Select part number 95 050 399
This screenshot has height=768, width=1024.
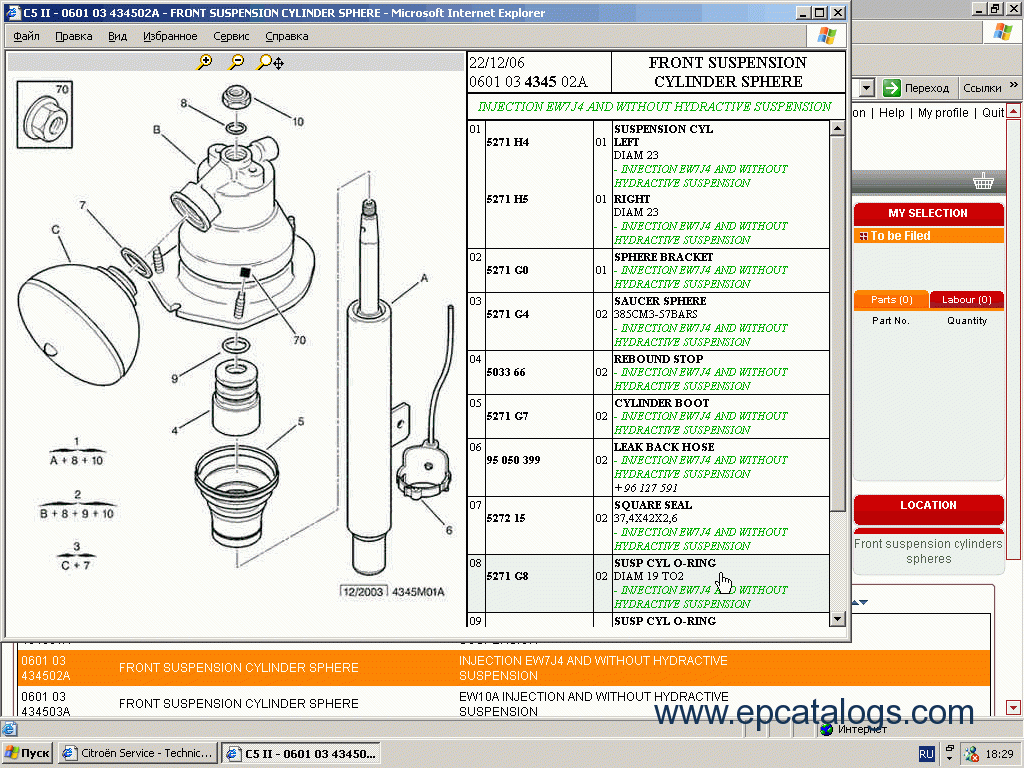pyautogui.click(x=513, y=460)
